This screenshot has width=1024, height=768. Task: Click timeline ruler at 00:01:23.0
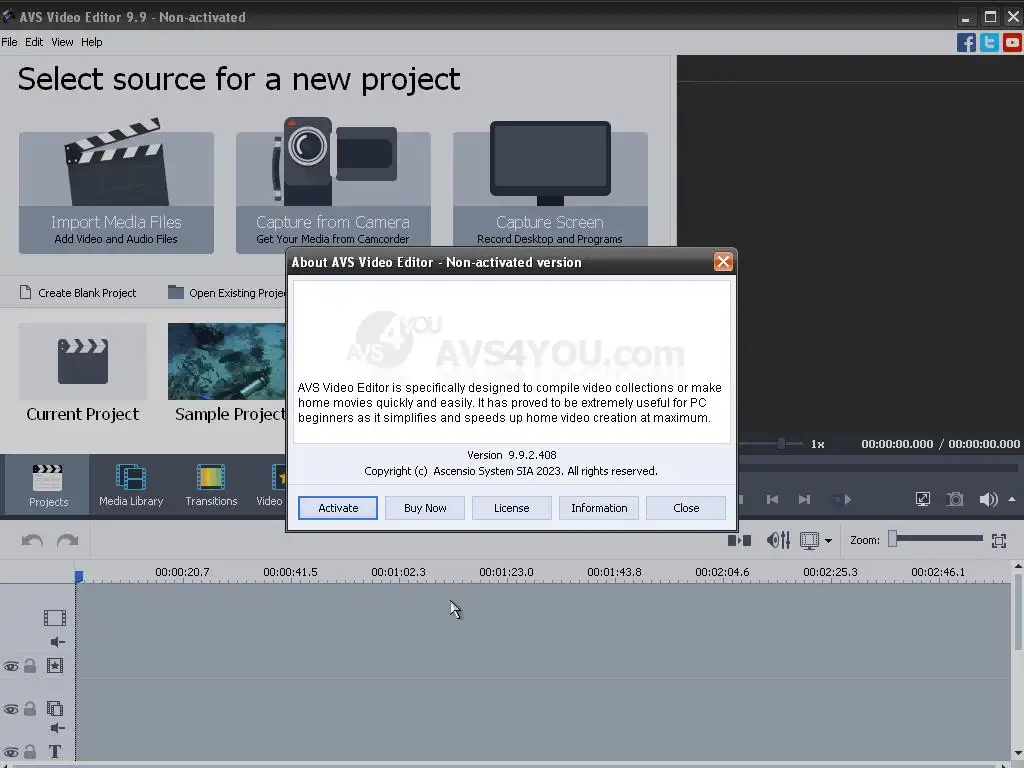click(x=506, y=572)
